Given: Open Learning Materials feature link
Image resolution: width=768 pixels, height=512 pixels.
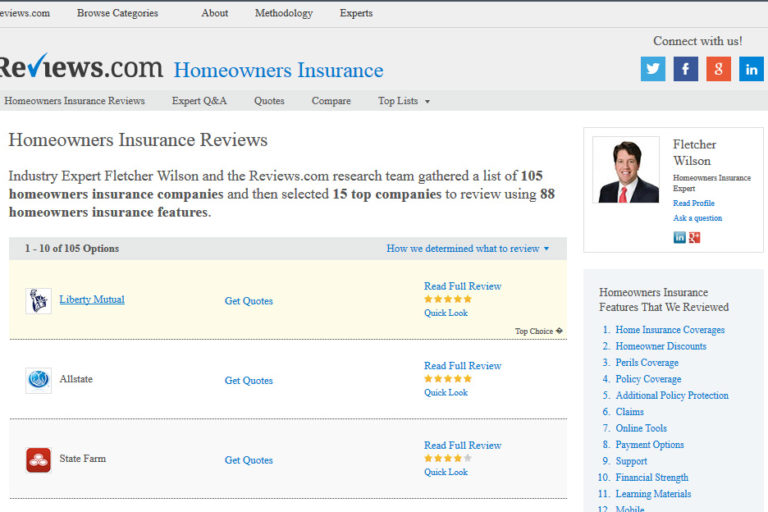Looking at the screenshot, I should tap(653, 494).
